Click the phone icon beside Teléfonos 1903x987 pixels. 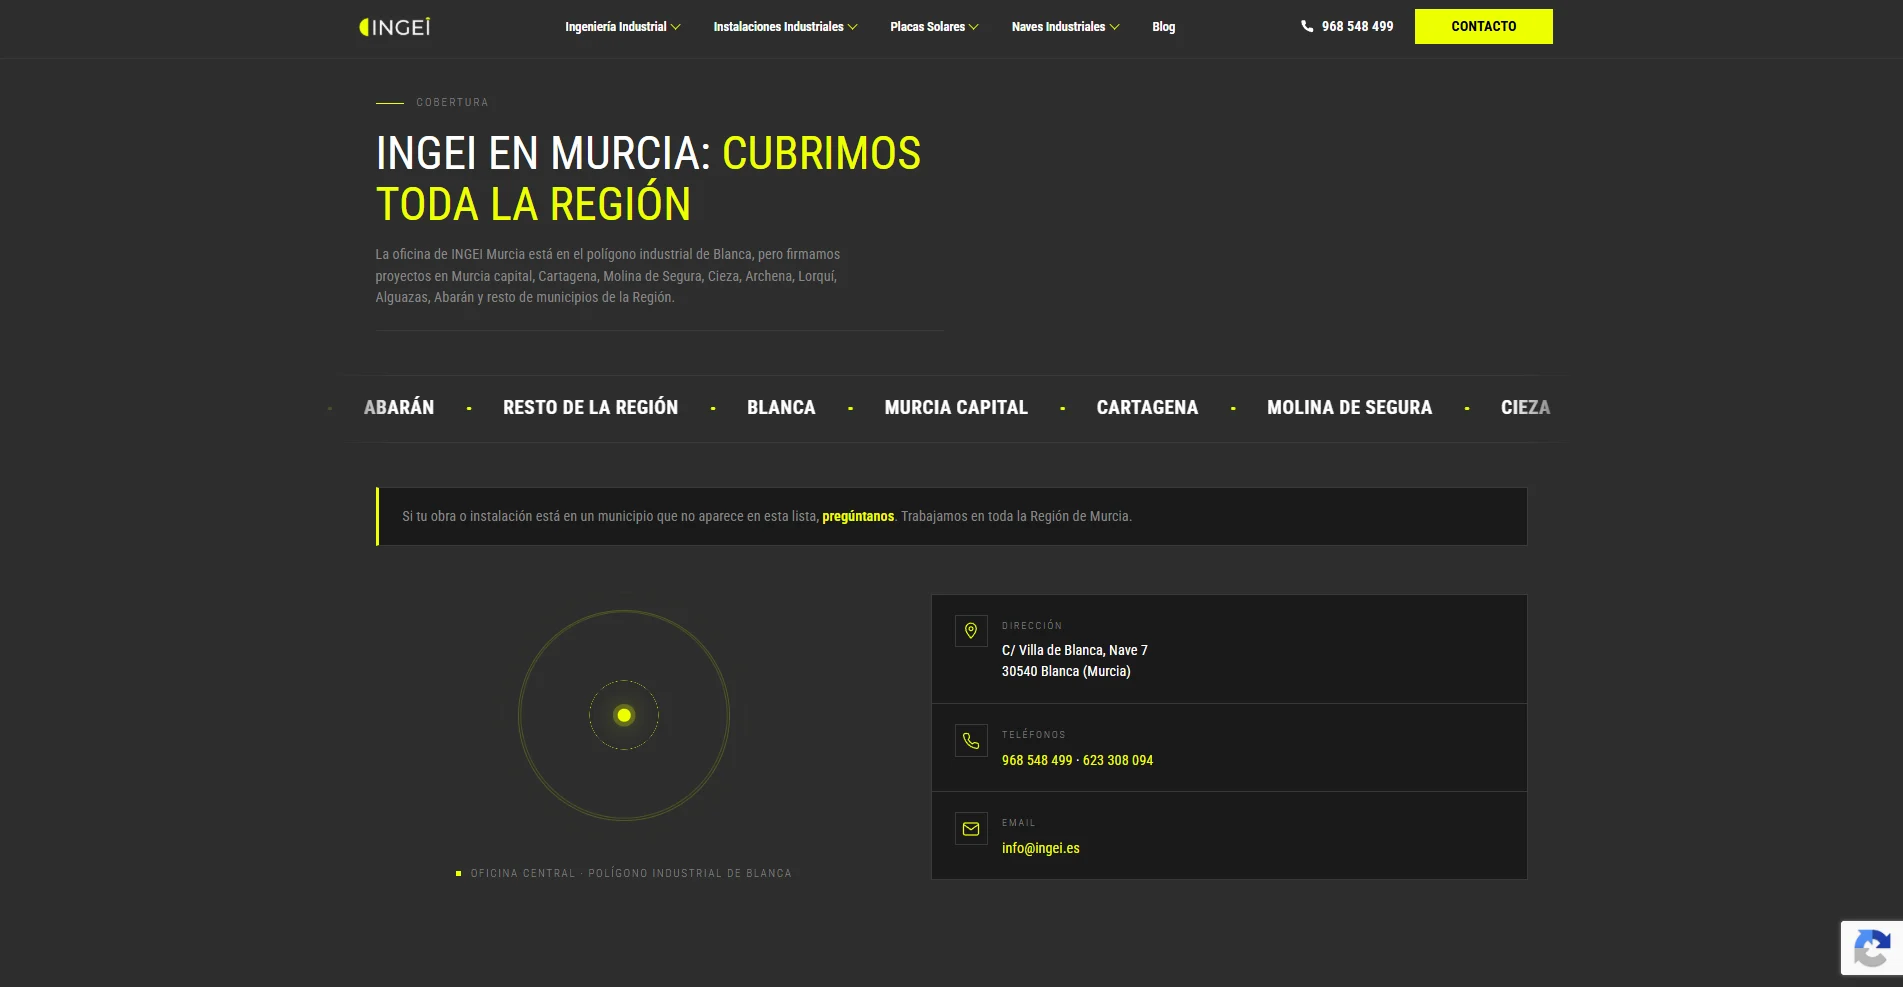971,741
